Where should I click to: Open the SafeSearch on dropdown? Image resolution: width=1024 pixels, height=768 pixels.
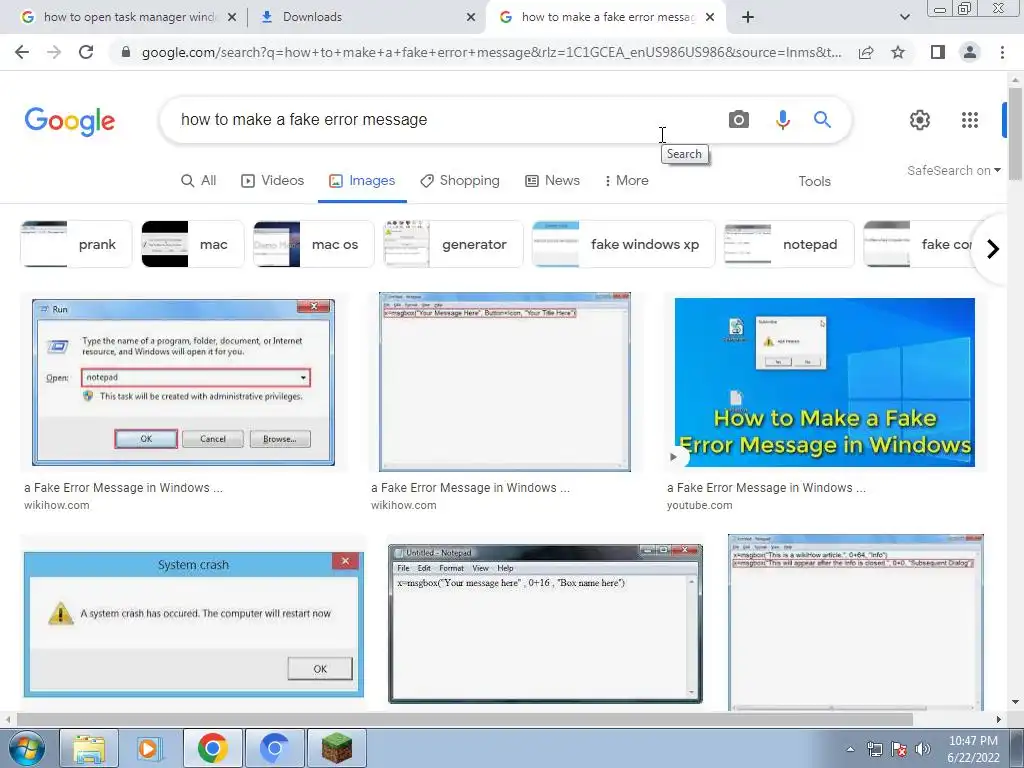click(x=953, y=170)
